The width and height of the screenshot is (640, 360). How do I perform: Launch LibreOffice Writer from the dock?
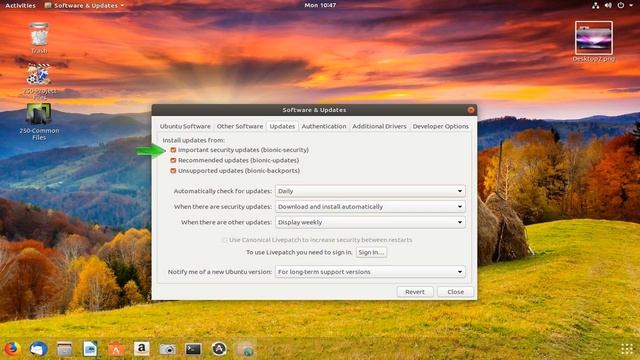point(90,349)
